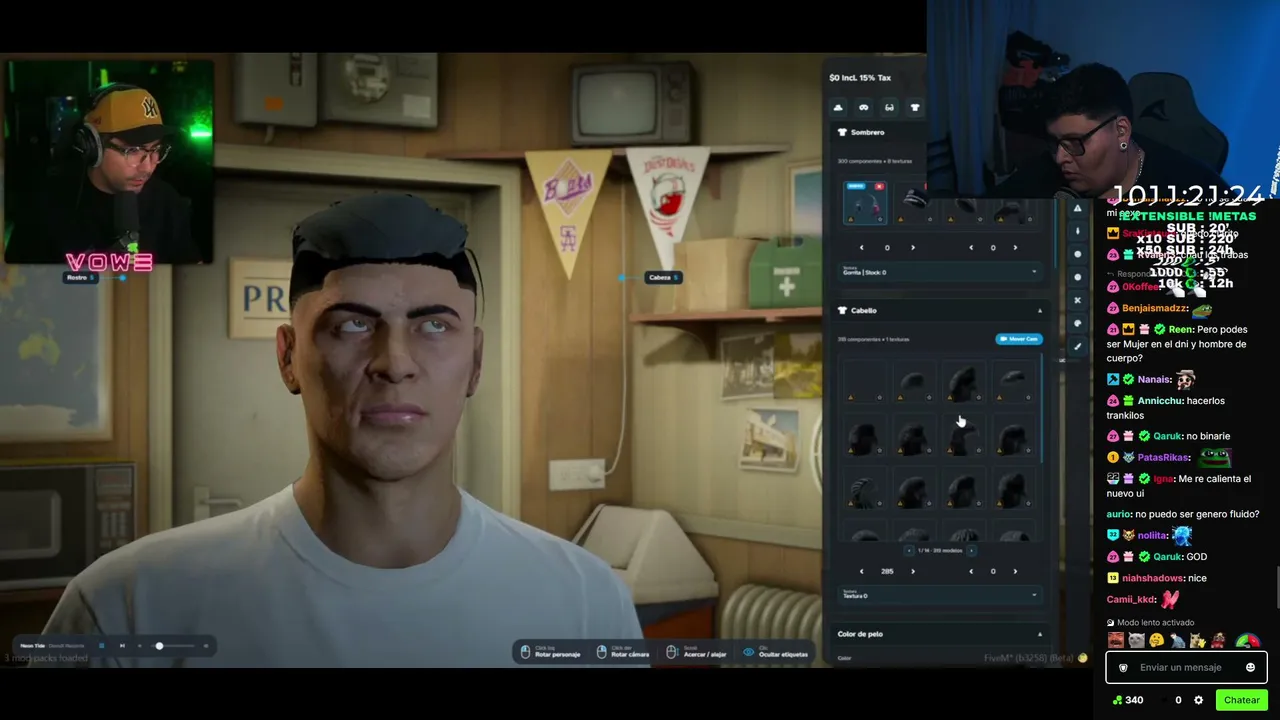The height and width of the screenshot is (720, 1280).
Task: Open the hat category icon tab
Action: (x=838, y=107)
